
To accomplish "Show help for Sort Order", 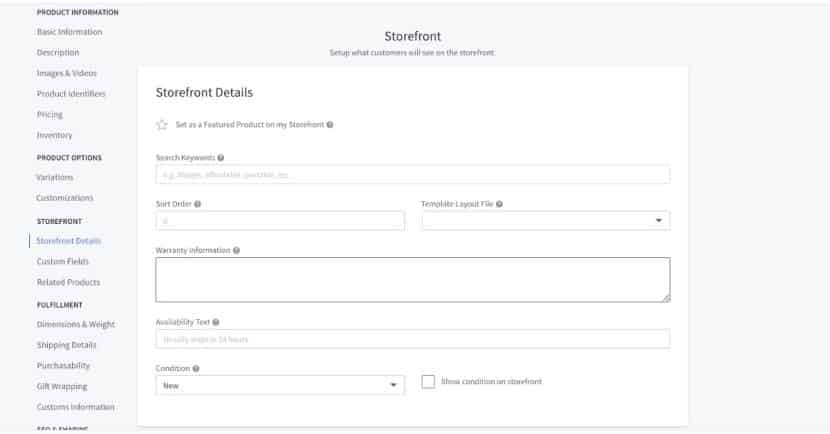I will 197,204.
